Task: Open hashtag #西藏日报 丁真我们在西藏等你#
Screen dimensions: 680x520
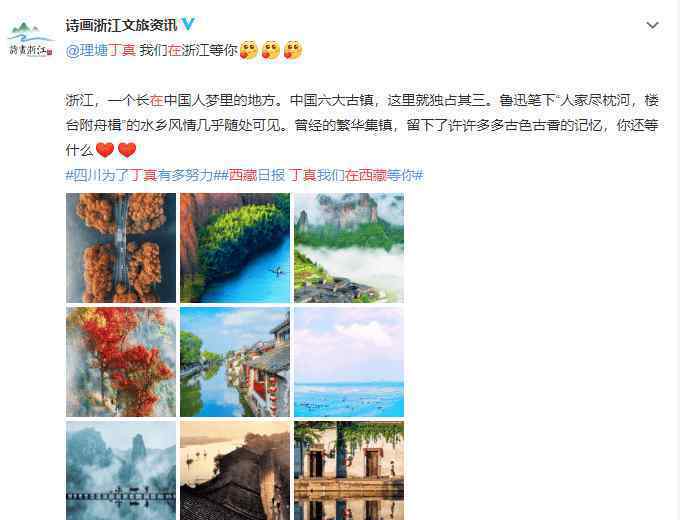Action: [x=322, y=175]
